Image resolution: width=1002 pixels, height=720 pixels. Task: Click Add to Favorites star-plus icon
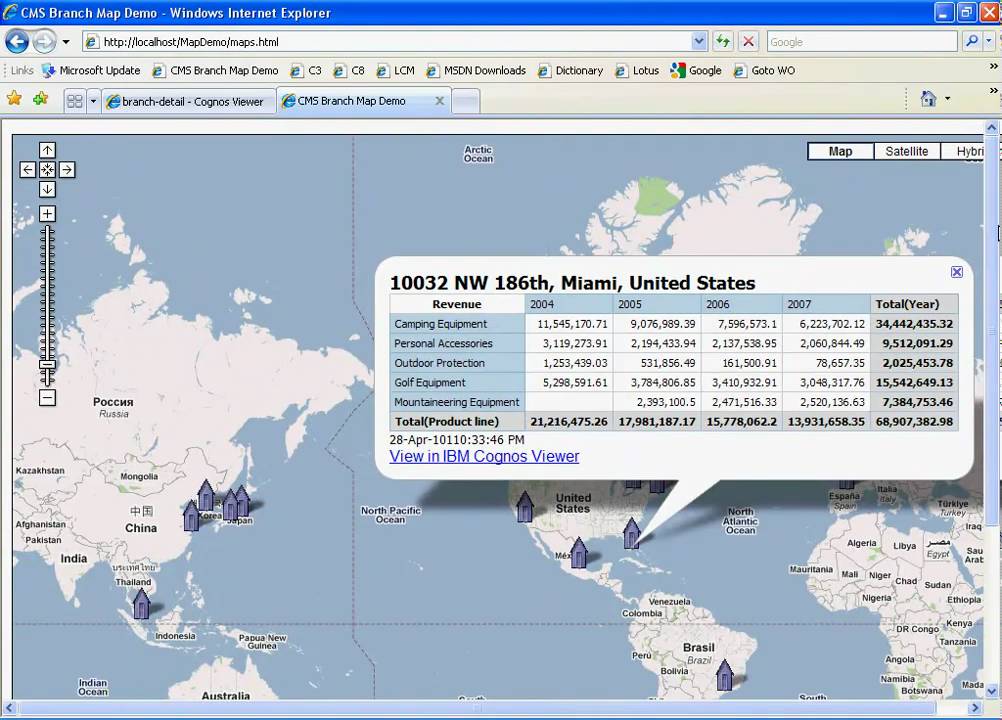pos(41,98)
